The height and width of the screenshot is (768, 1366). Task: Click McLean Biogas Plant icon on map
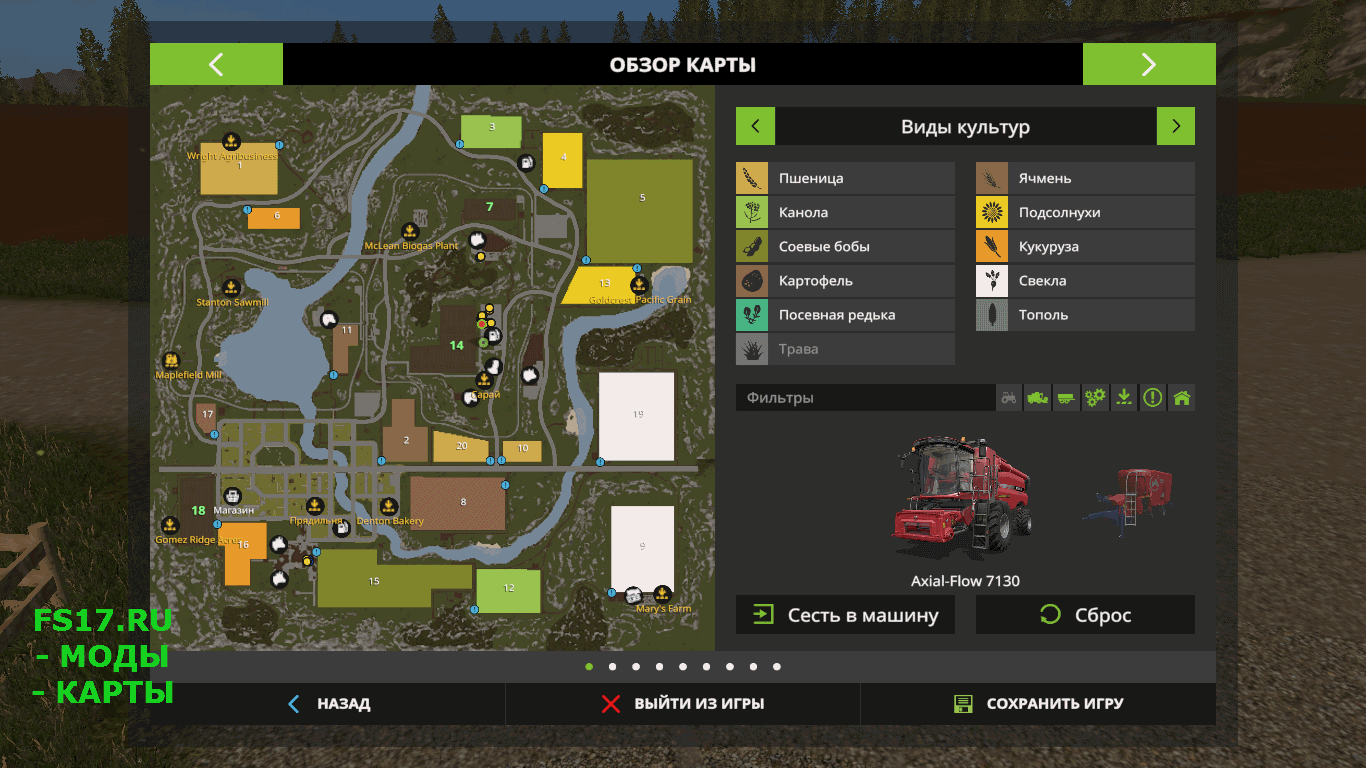(x=410, y=230)
